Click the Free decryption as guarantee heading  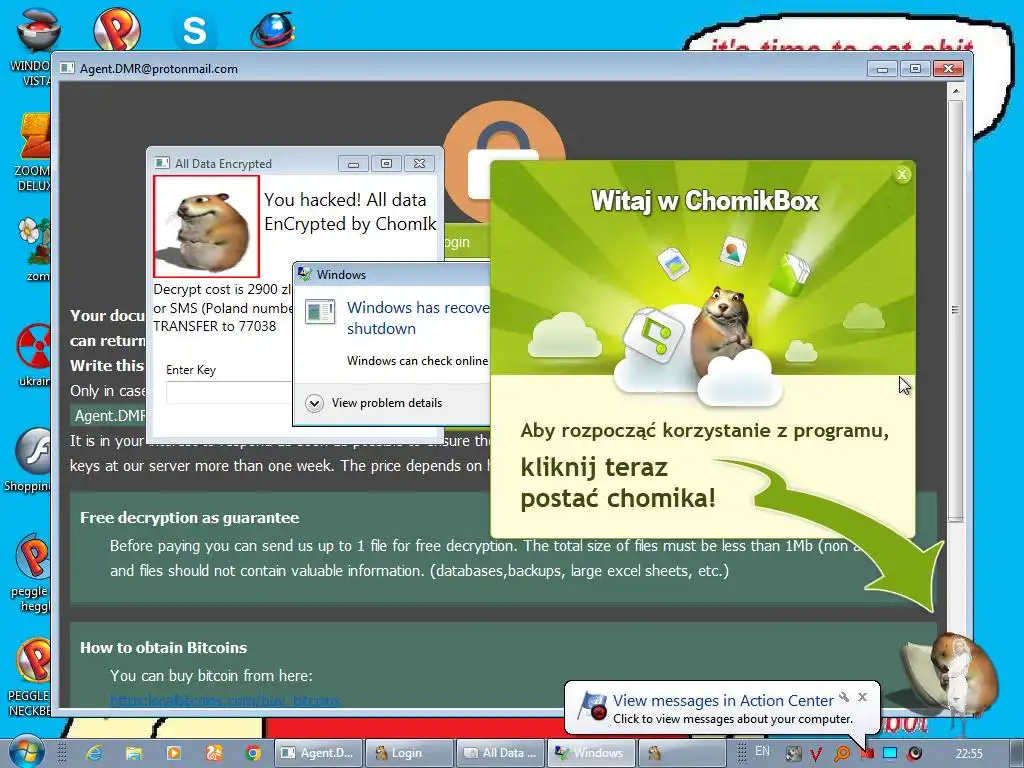[x=189, y=518]
